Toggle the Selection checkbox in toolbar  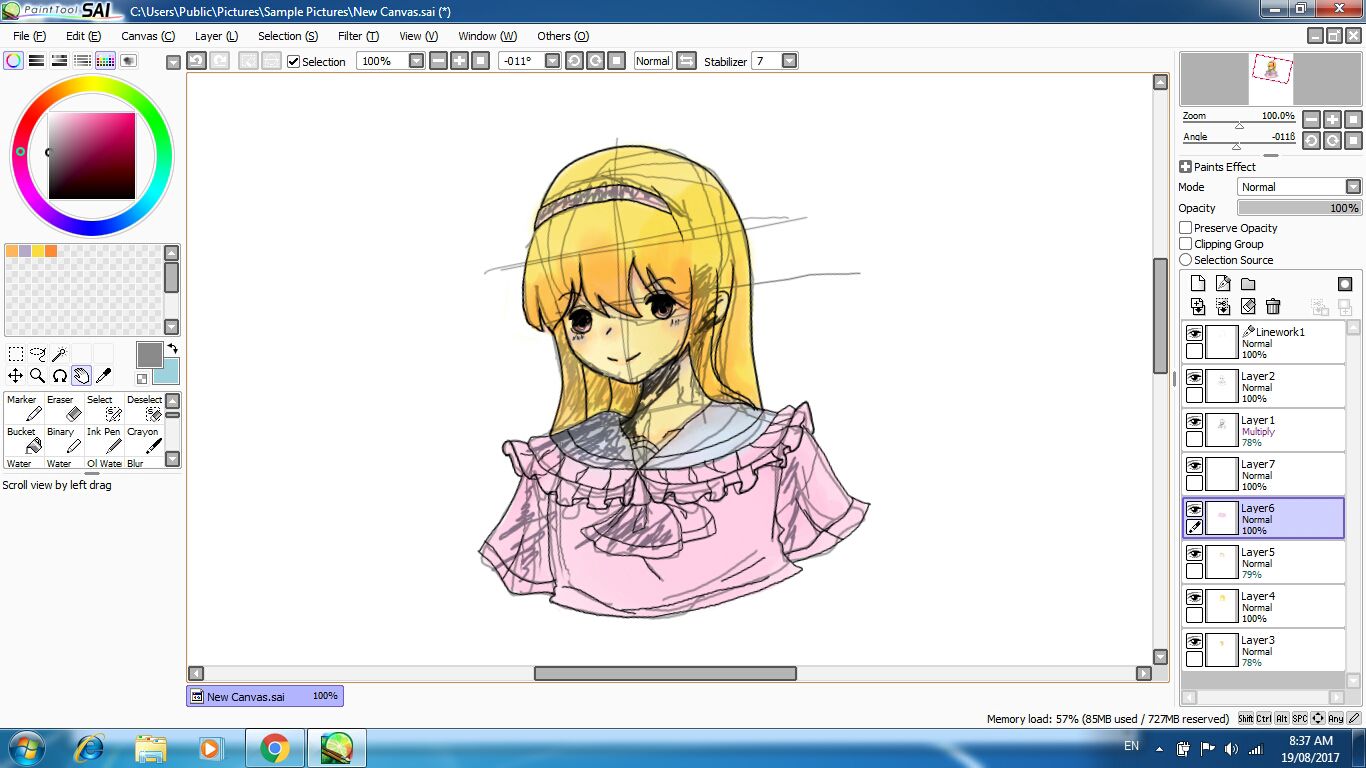(293, 62)
